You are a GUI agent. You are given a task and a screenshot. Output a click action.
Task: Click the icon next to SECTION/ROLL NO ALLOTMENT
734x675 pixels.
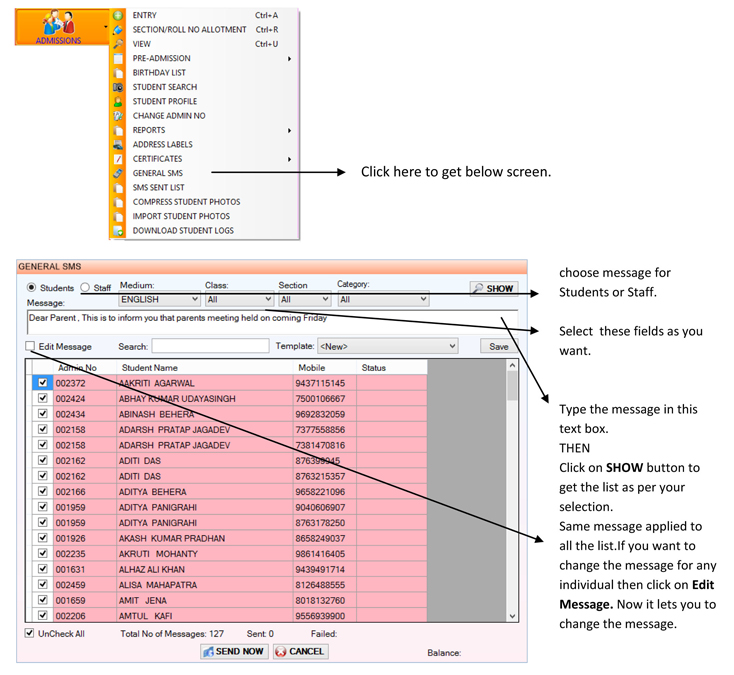118,30
